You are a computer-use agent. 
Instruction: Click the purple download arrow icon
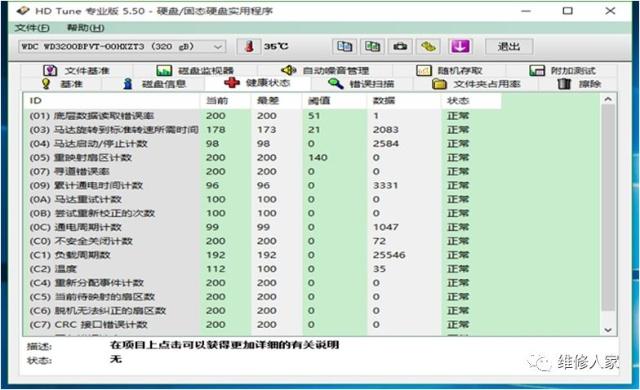tap(460, 47)
